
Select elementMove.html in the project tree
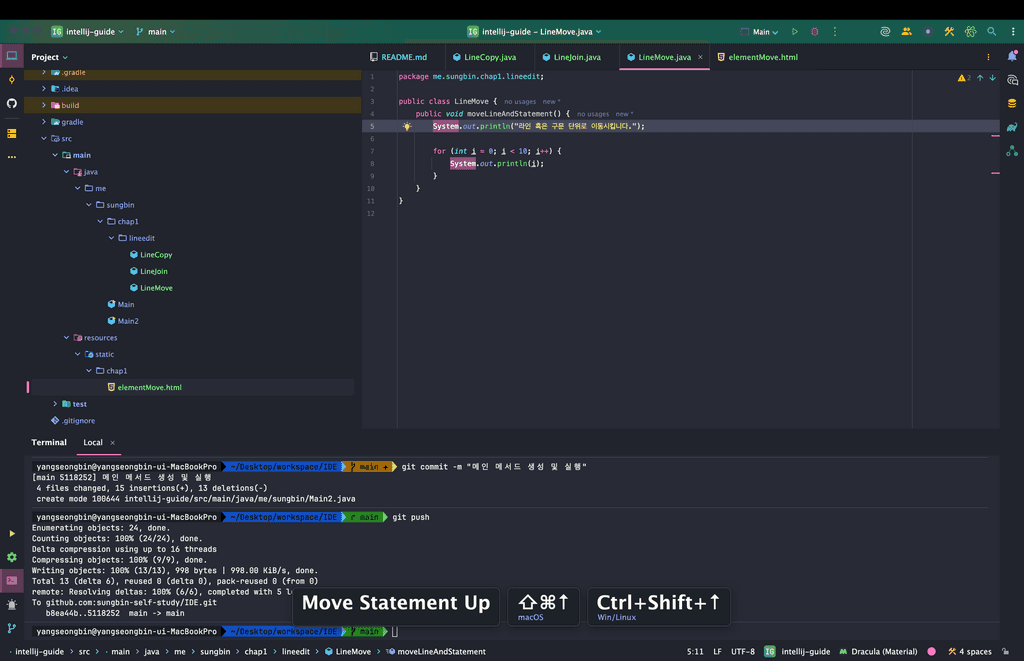tap(149, 387)
